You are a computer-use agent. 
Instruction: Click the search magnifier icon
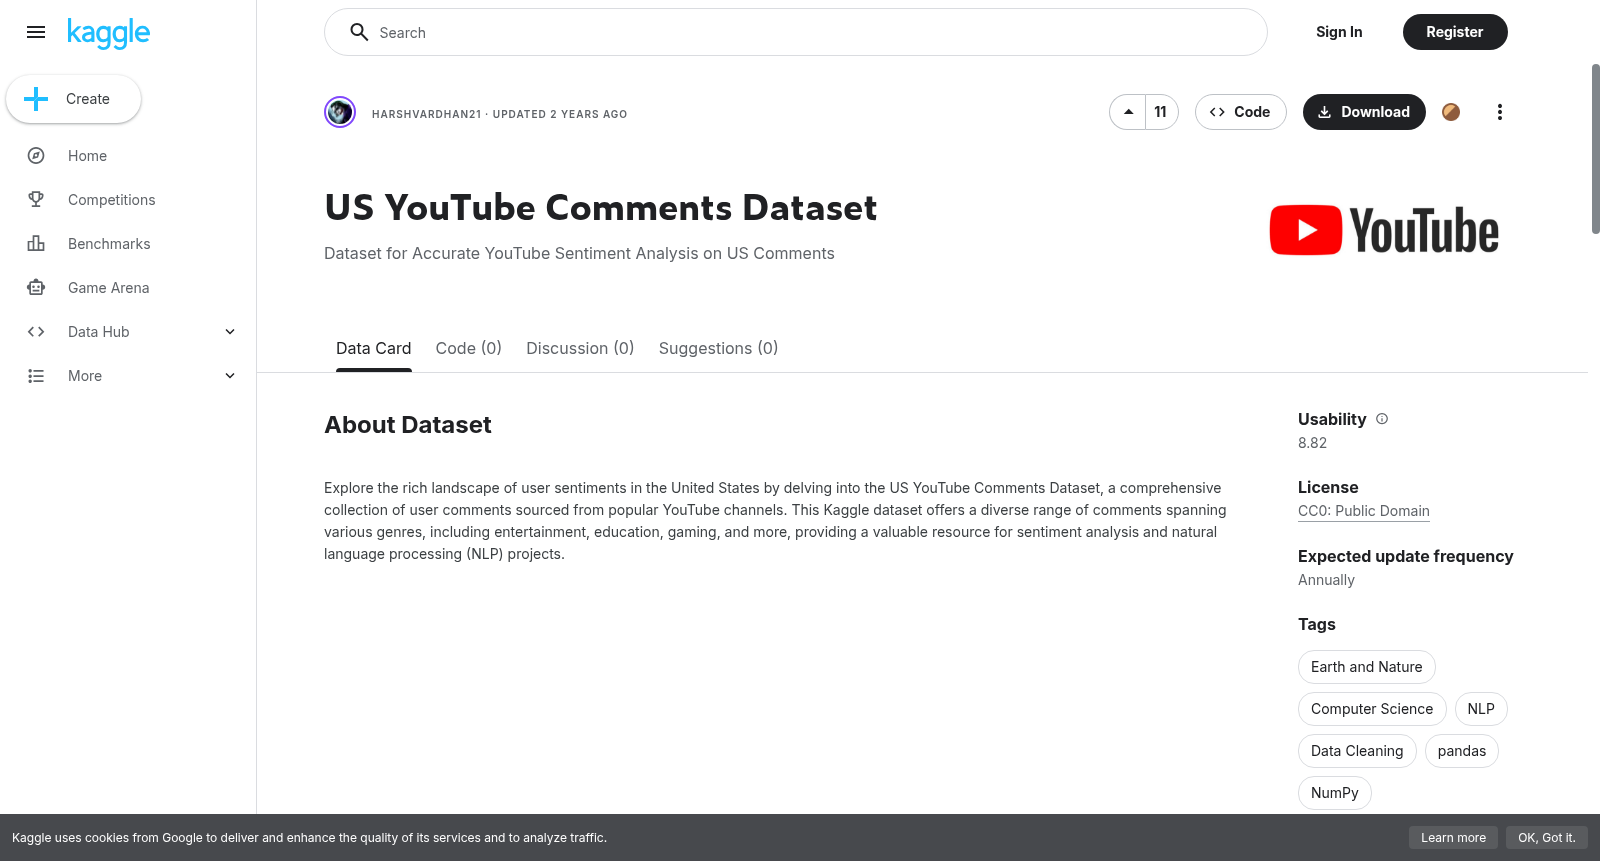tap(359, 32)
